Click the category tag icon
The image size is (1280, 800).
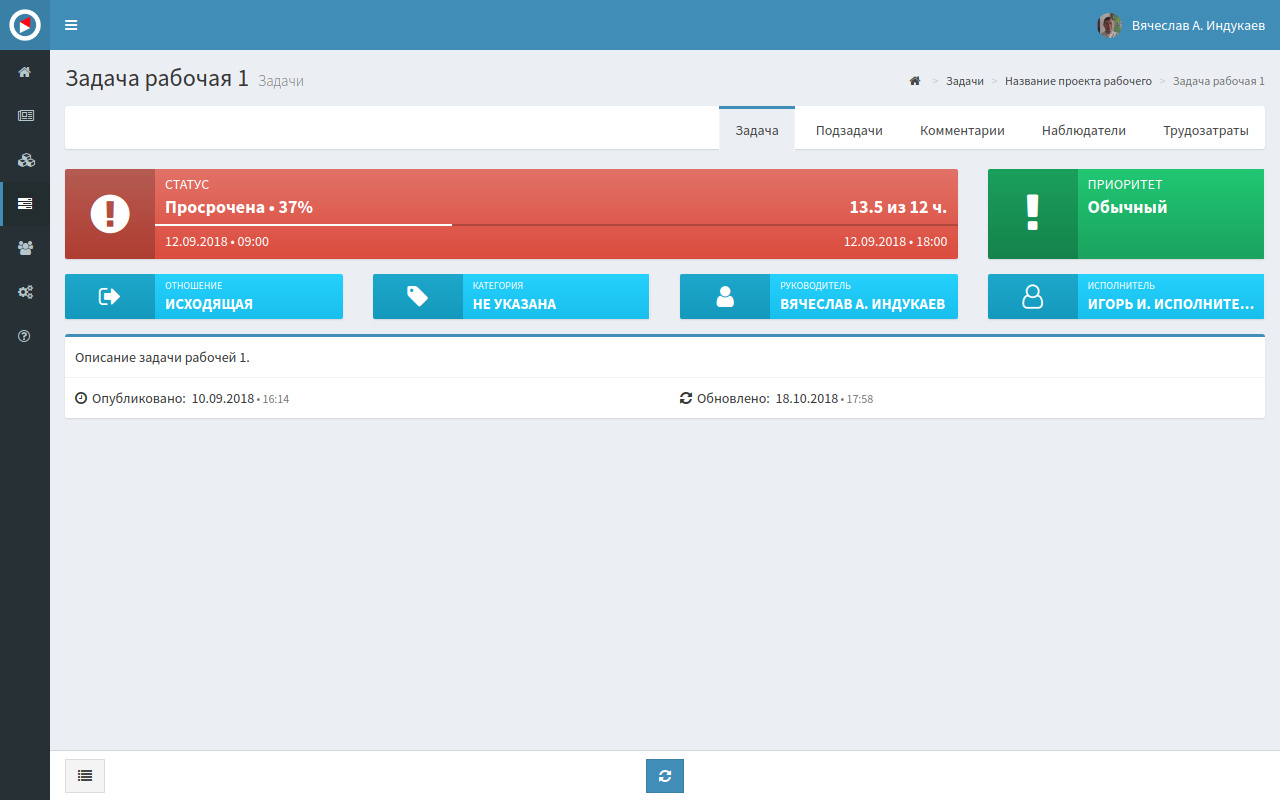point(418,297)
